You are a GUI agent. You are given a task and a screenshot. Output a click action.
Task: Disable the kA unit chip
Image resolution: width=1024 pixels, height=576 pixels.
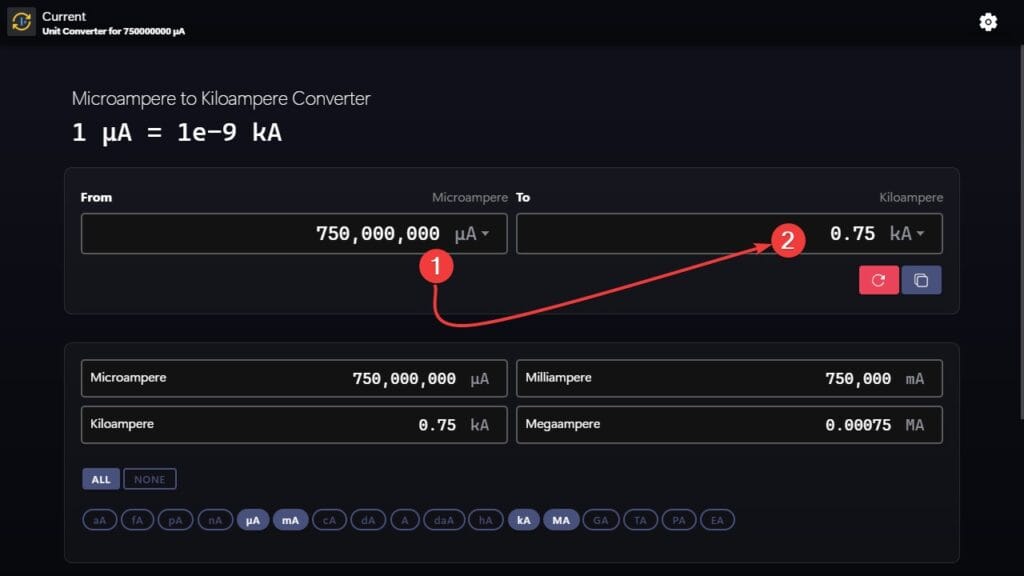click(524, 520)
